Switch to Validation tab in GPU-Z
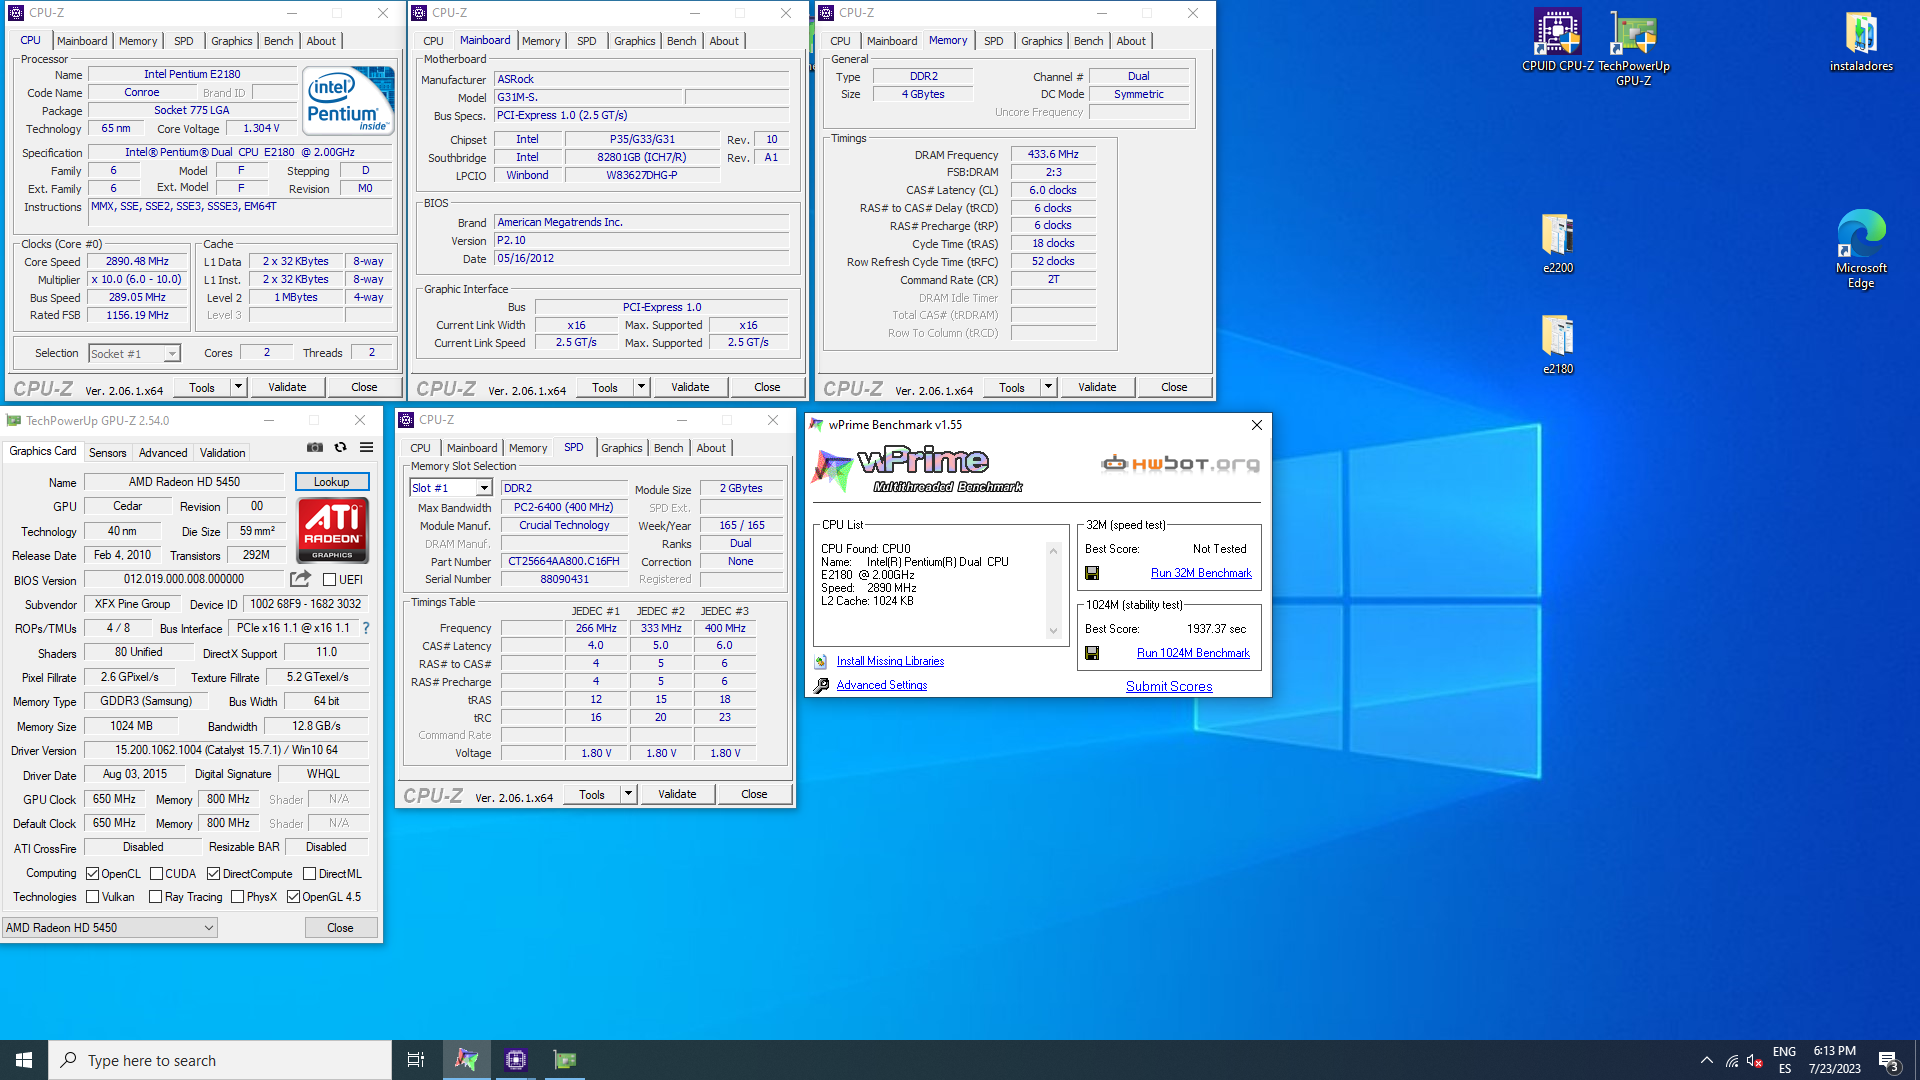The height and width of the screenshot is (1080, 1920). [222, 453]
